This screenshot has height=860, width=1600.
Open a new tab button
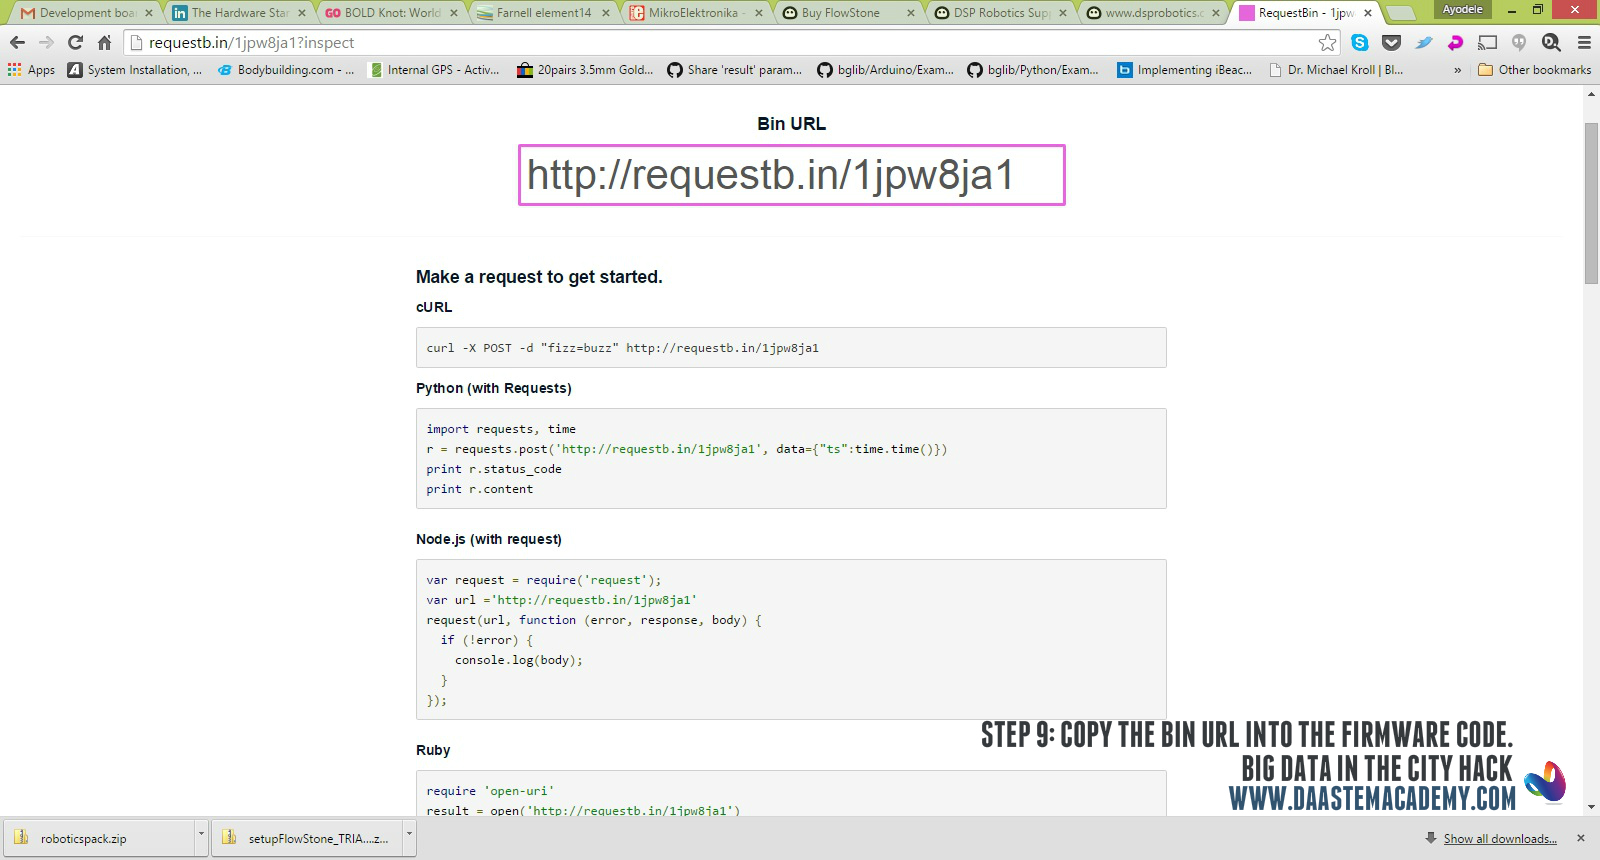1402,13
